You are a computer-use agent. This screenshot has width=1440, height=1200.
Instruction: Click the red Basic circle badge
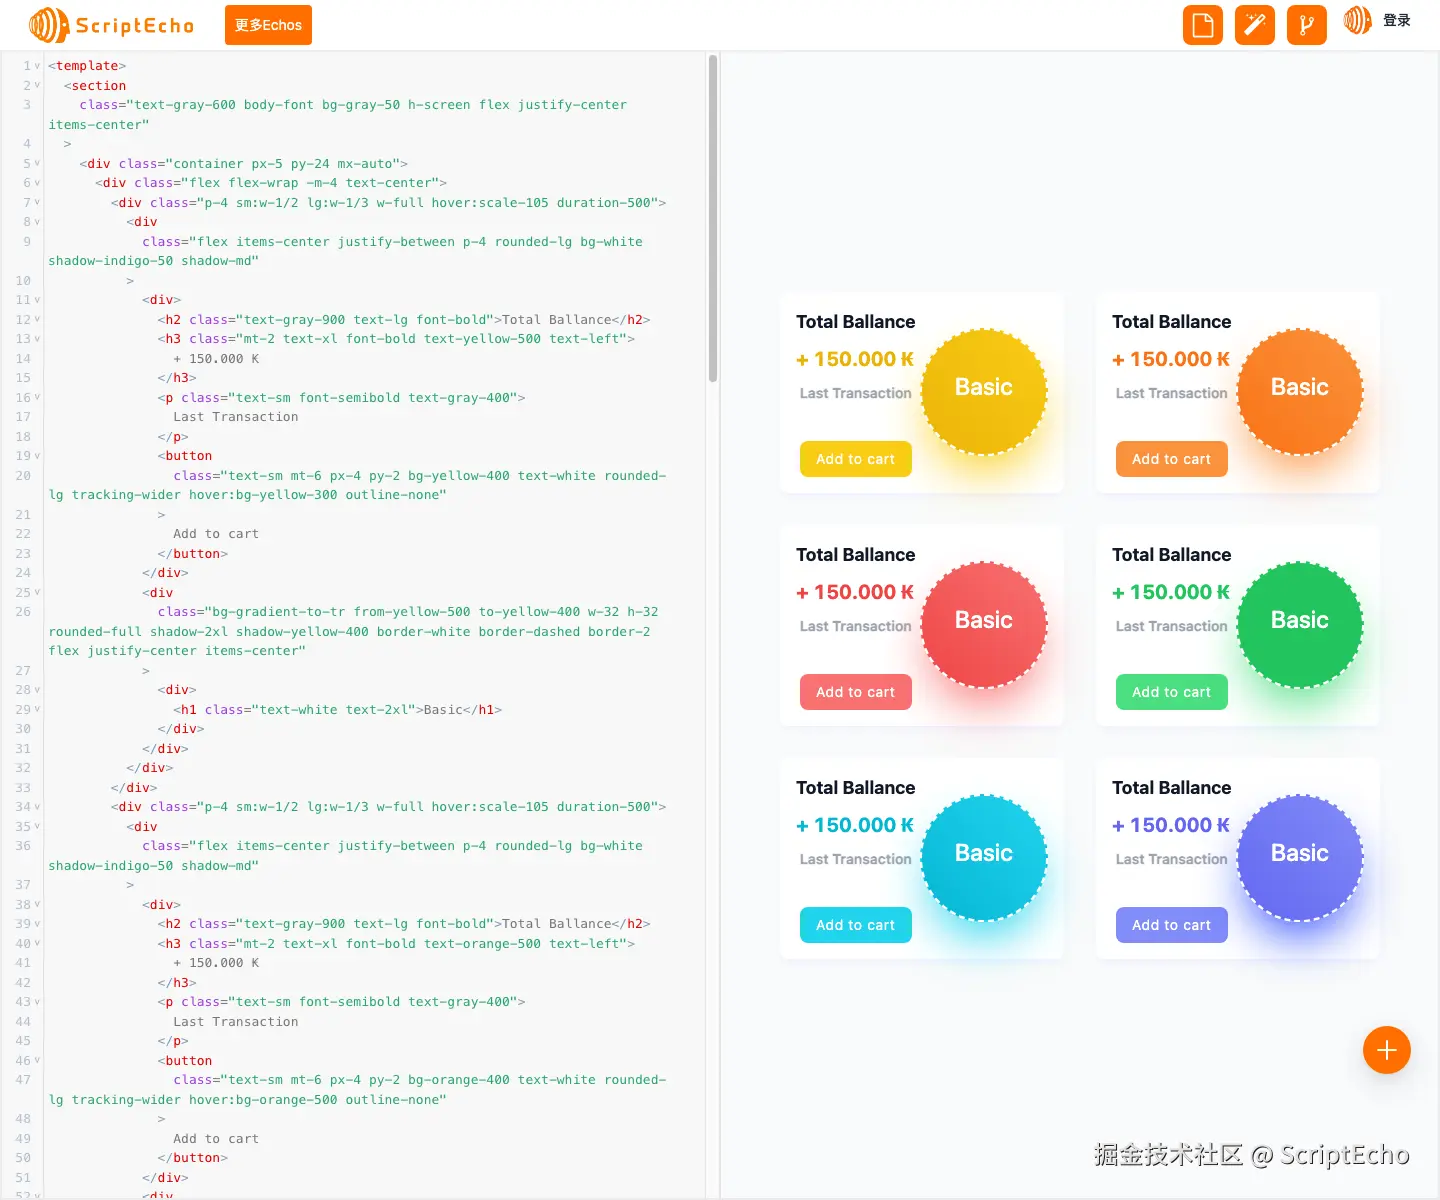(x=984, y=625)
